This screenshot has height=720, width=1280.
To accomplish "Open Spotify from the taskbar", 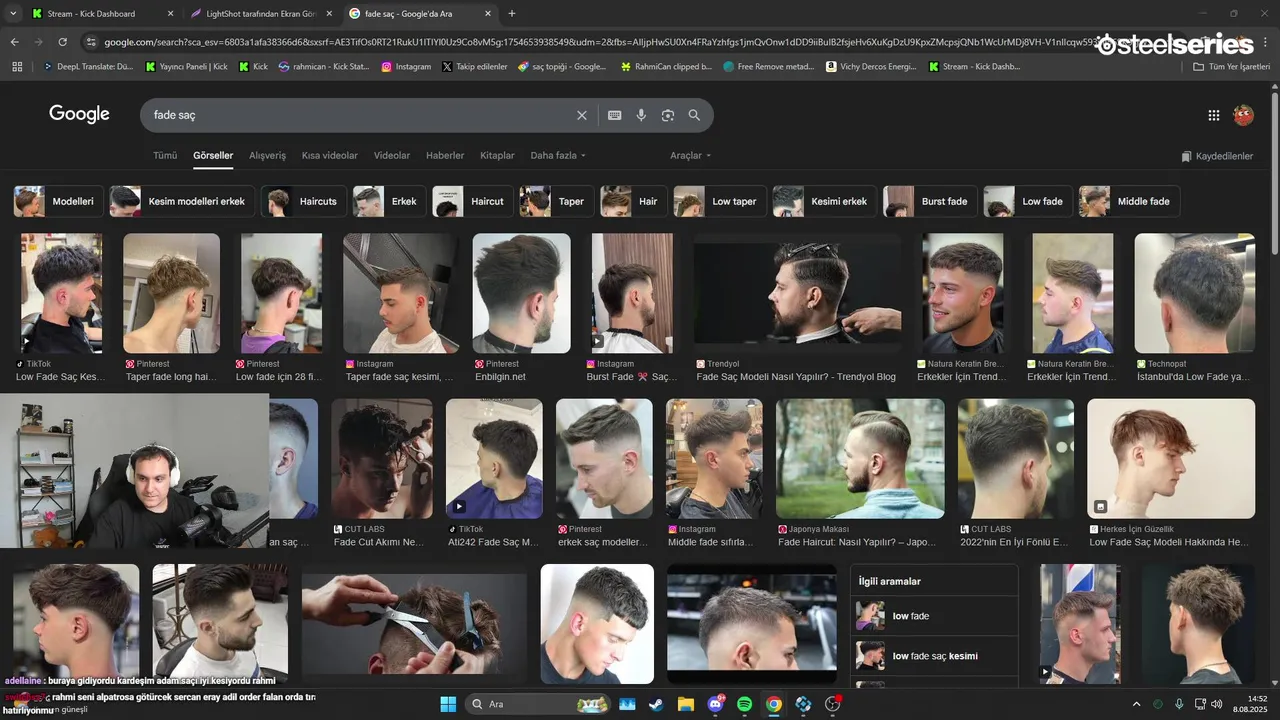I will point(745,704).
